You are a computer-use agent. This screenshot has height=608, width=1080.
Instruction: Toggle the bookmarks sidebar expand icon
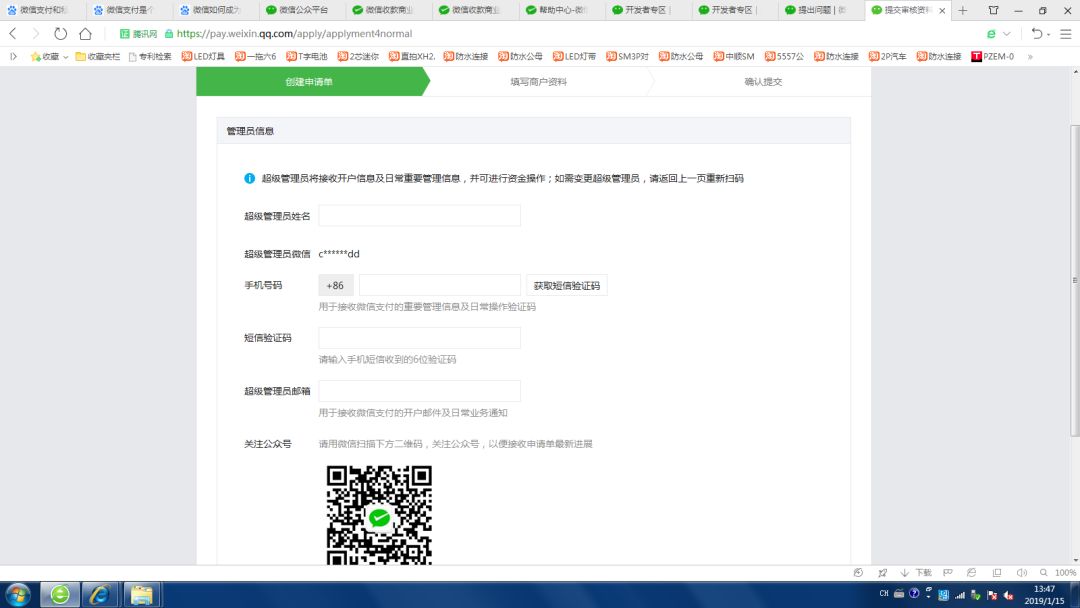point(13,56)
